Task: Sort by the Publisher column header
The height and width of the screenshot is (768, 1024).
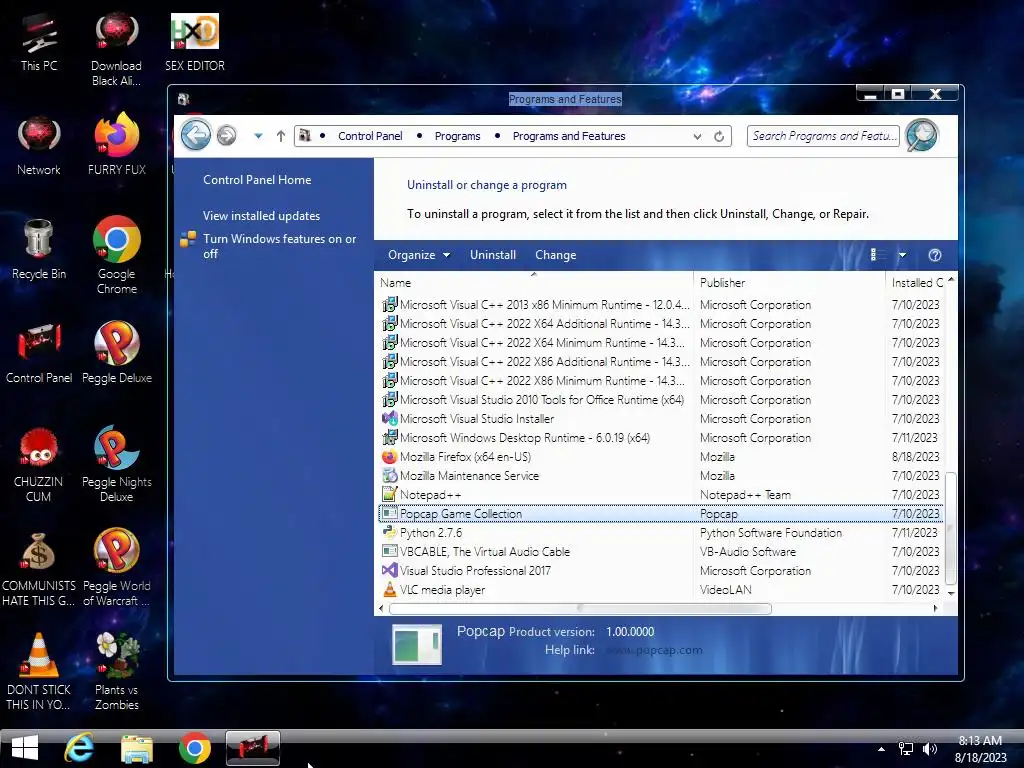Action: point(789,282)
